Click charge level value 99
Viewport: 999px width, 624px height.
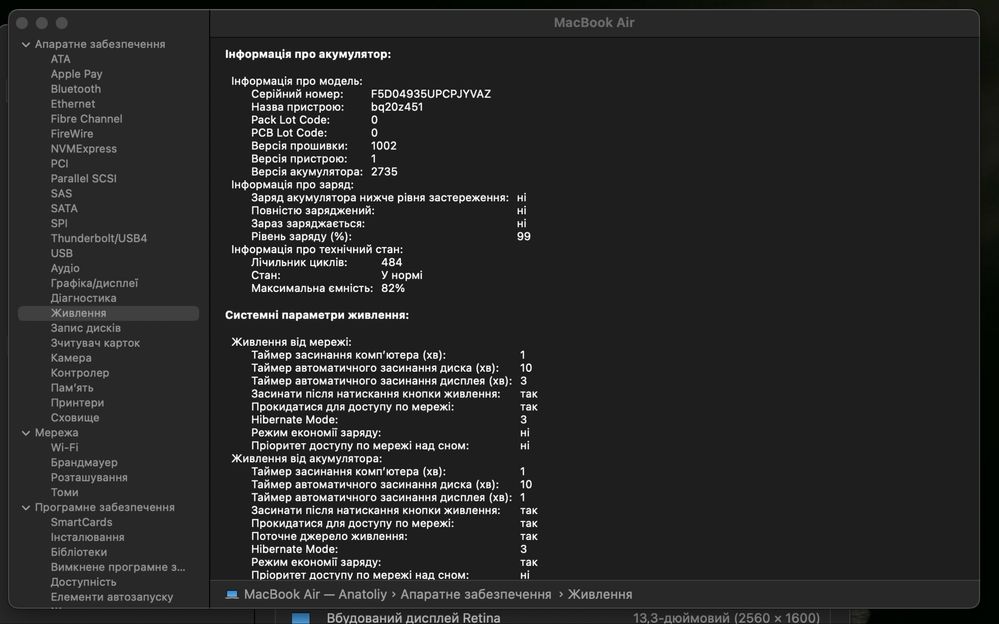tap(524, 236)
